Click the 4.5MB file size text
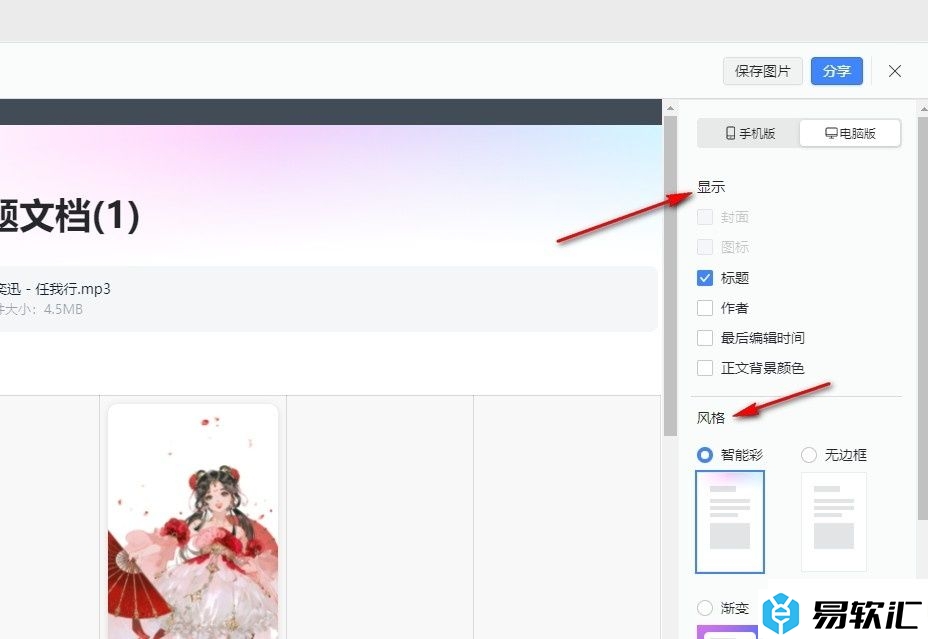 [x=63, y=309]
